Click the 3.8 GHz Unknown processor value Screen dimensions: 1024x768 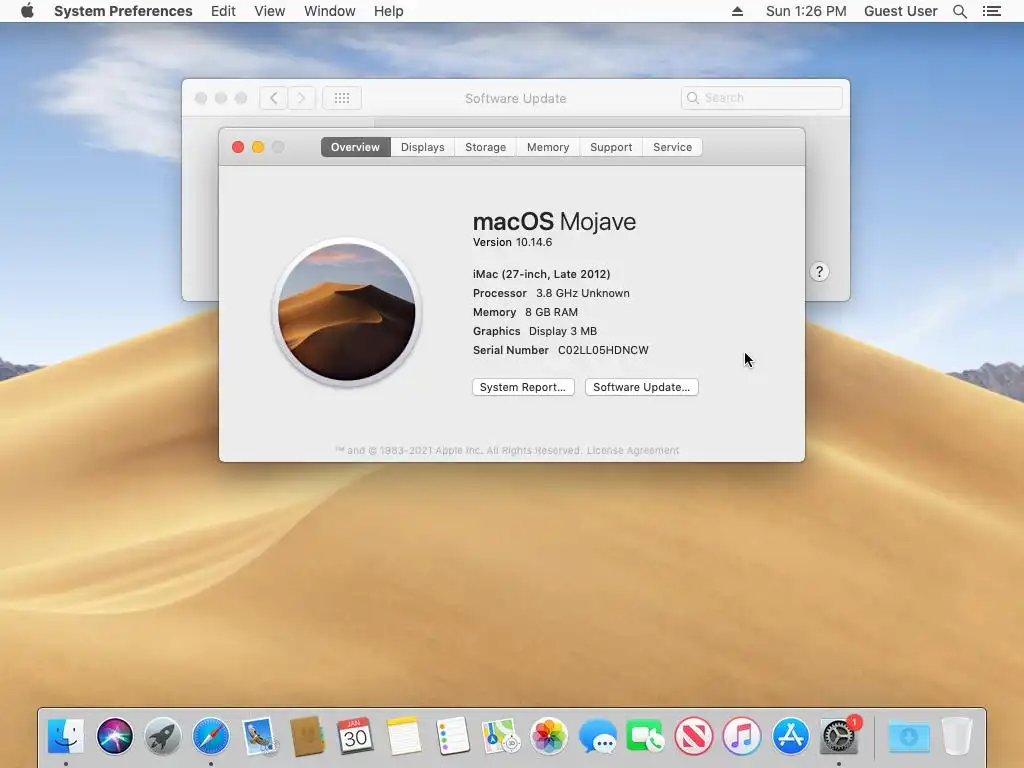click(583, 293)
